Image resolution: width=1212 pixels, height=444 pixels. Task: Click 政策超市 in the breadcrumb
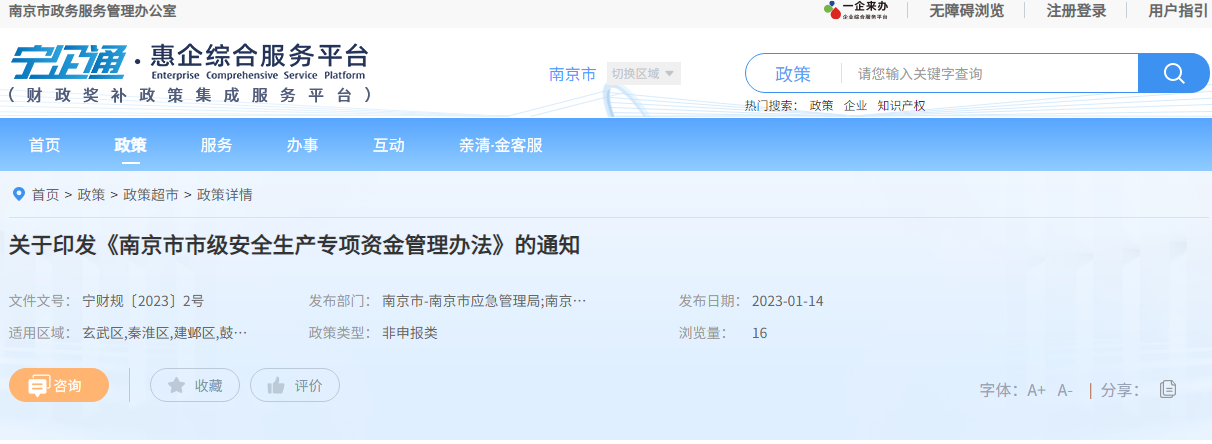coord(151,194)
